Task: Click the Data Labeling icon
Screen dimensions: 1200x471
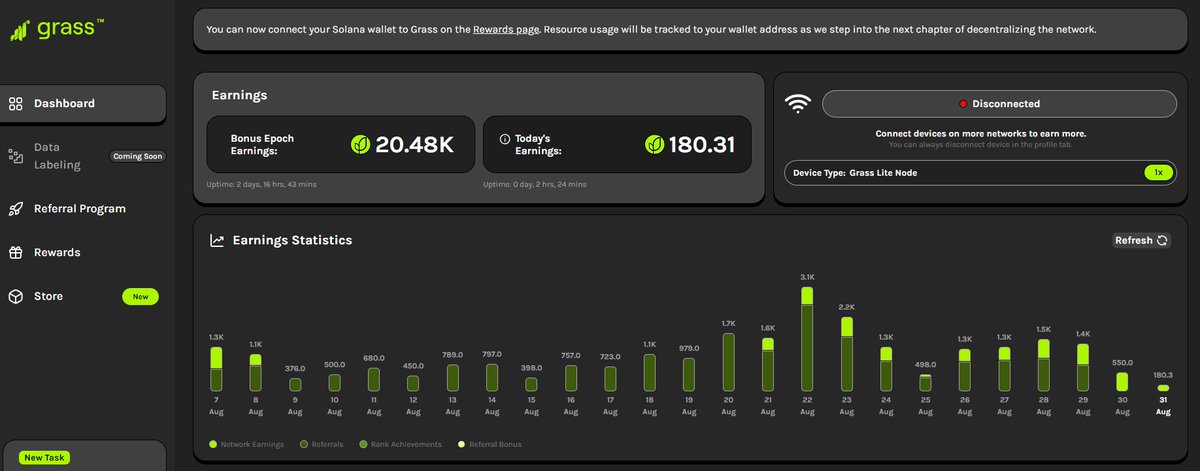Action: click(x=15, y=156)
